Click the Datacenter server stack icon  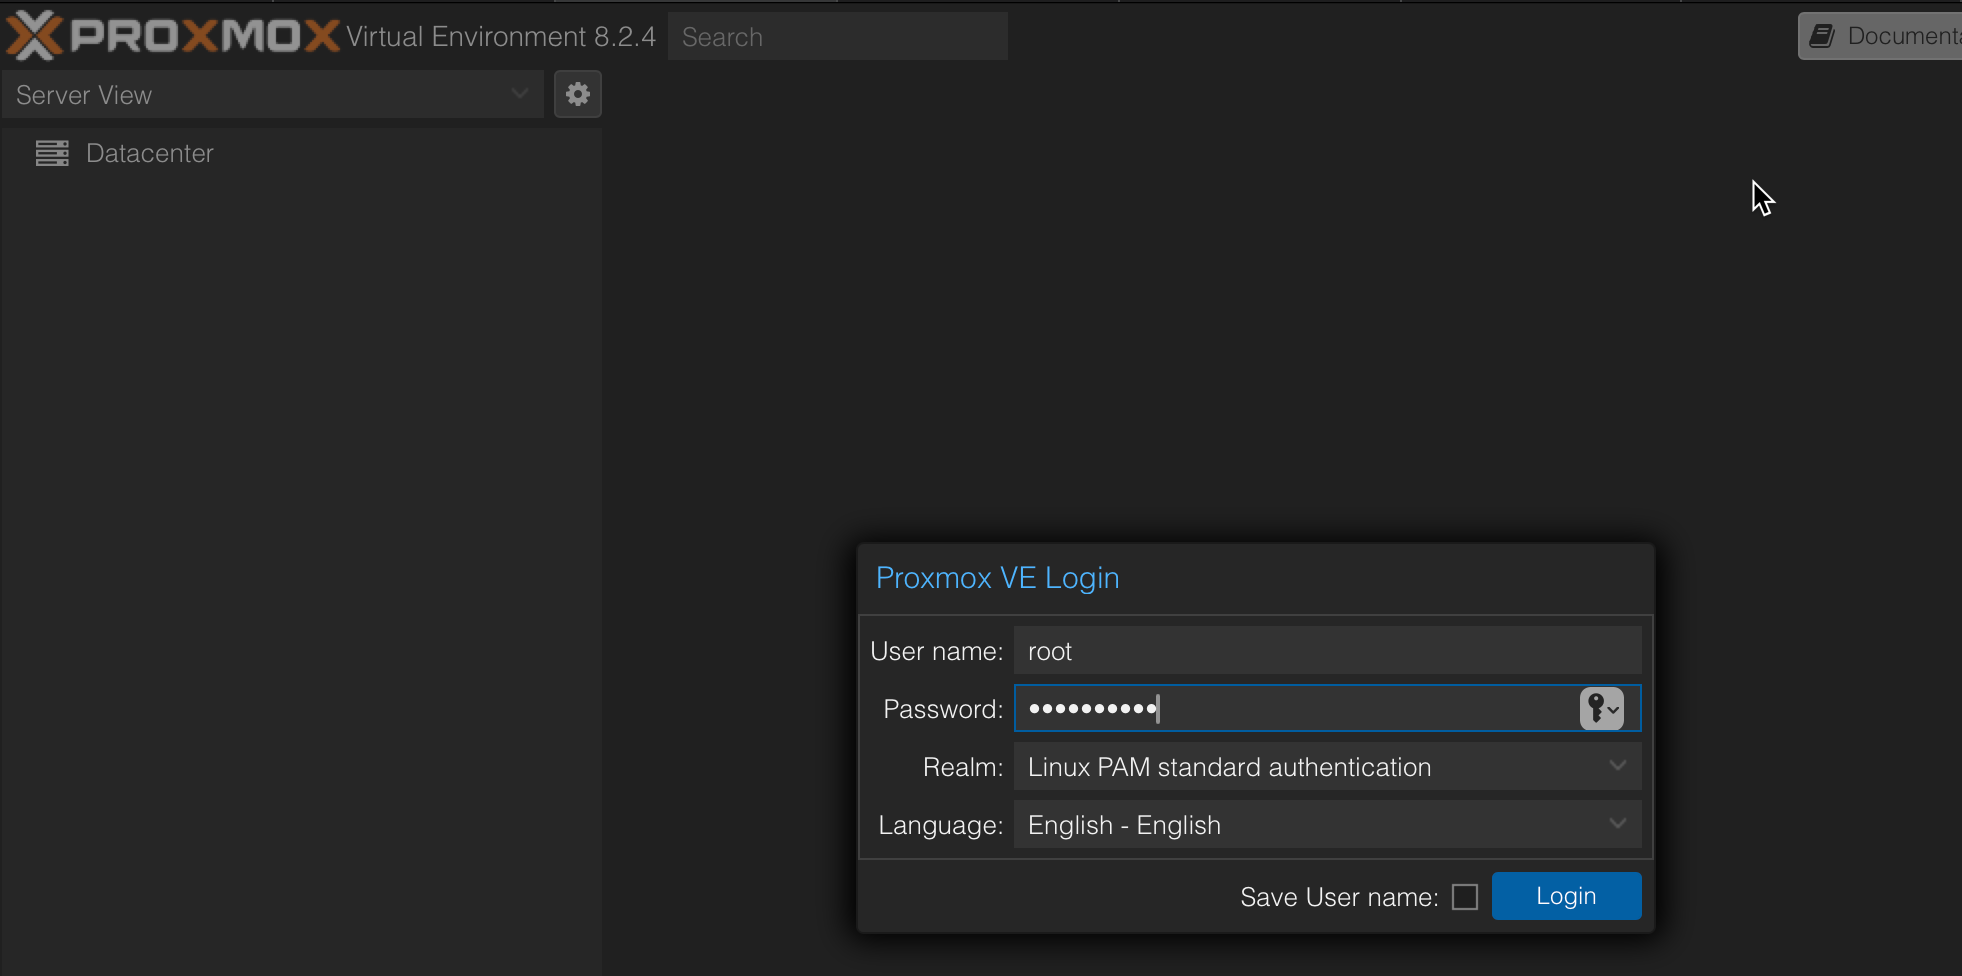[52, 153]
